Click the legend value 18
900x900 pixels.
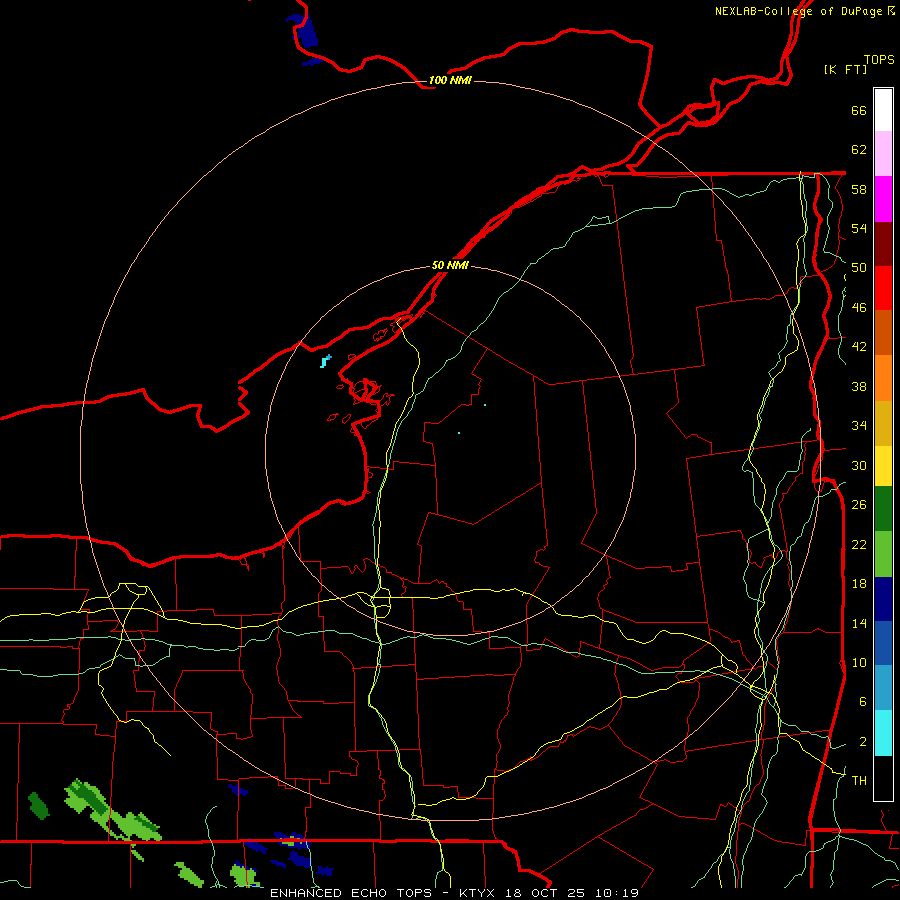[x=859, y=584]
